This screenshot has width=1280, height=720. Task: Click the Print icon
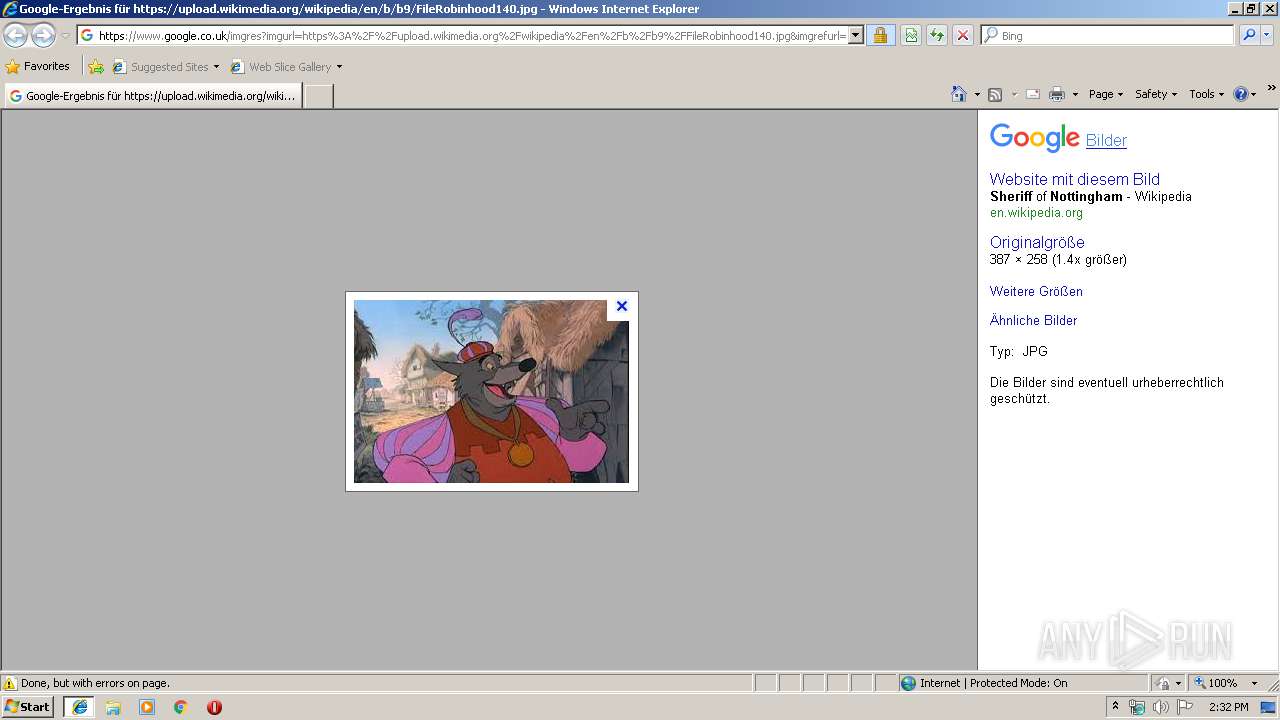click(1057, 94)
